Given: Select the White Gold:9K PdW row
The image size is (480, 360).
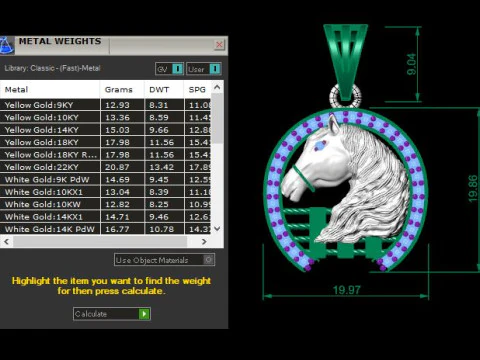Looking at the screenshot, I should (105, 179).
